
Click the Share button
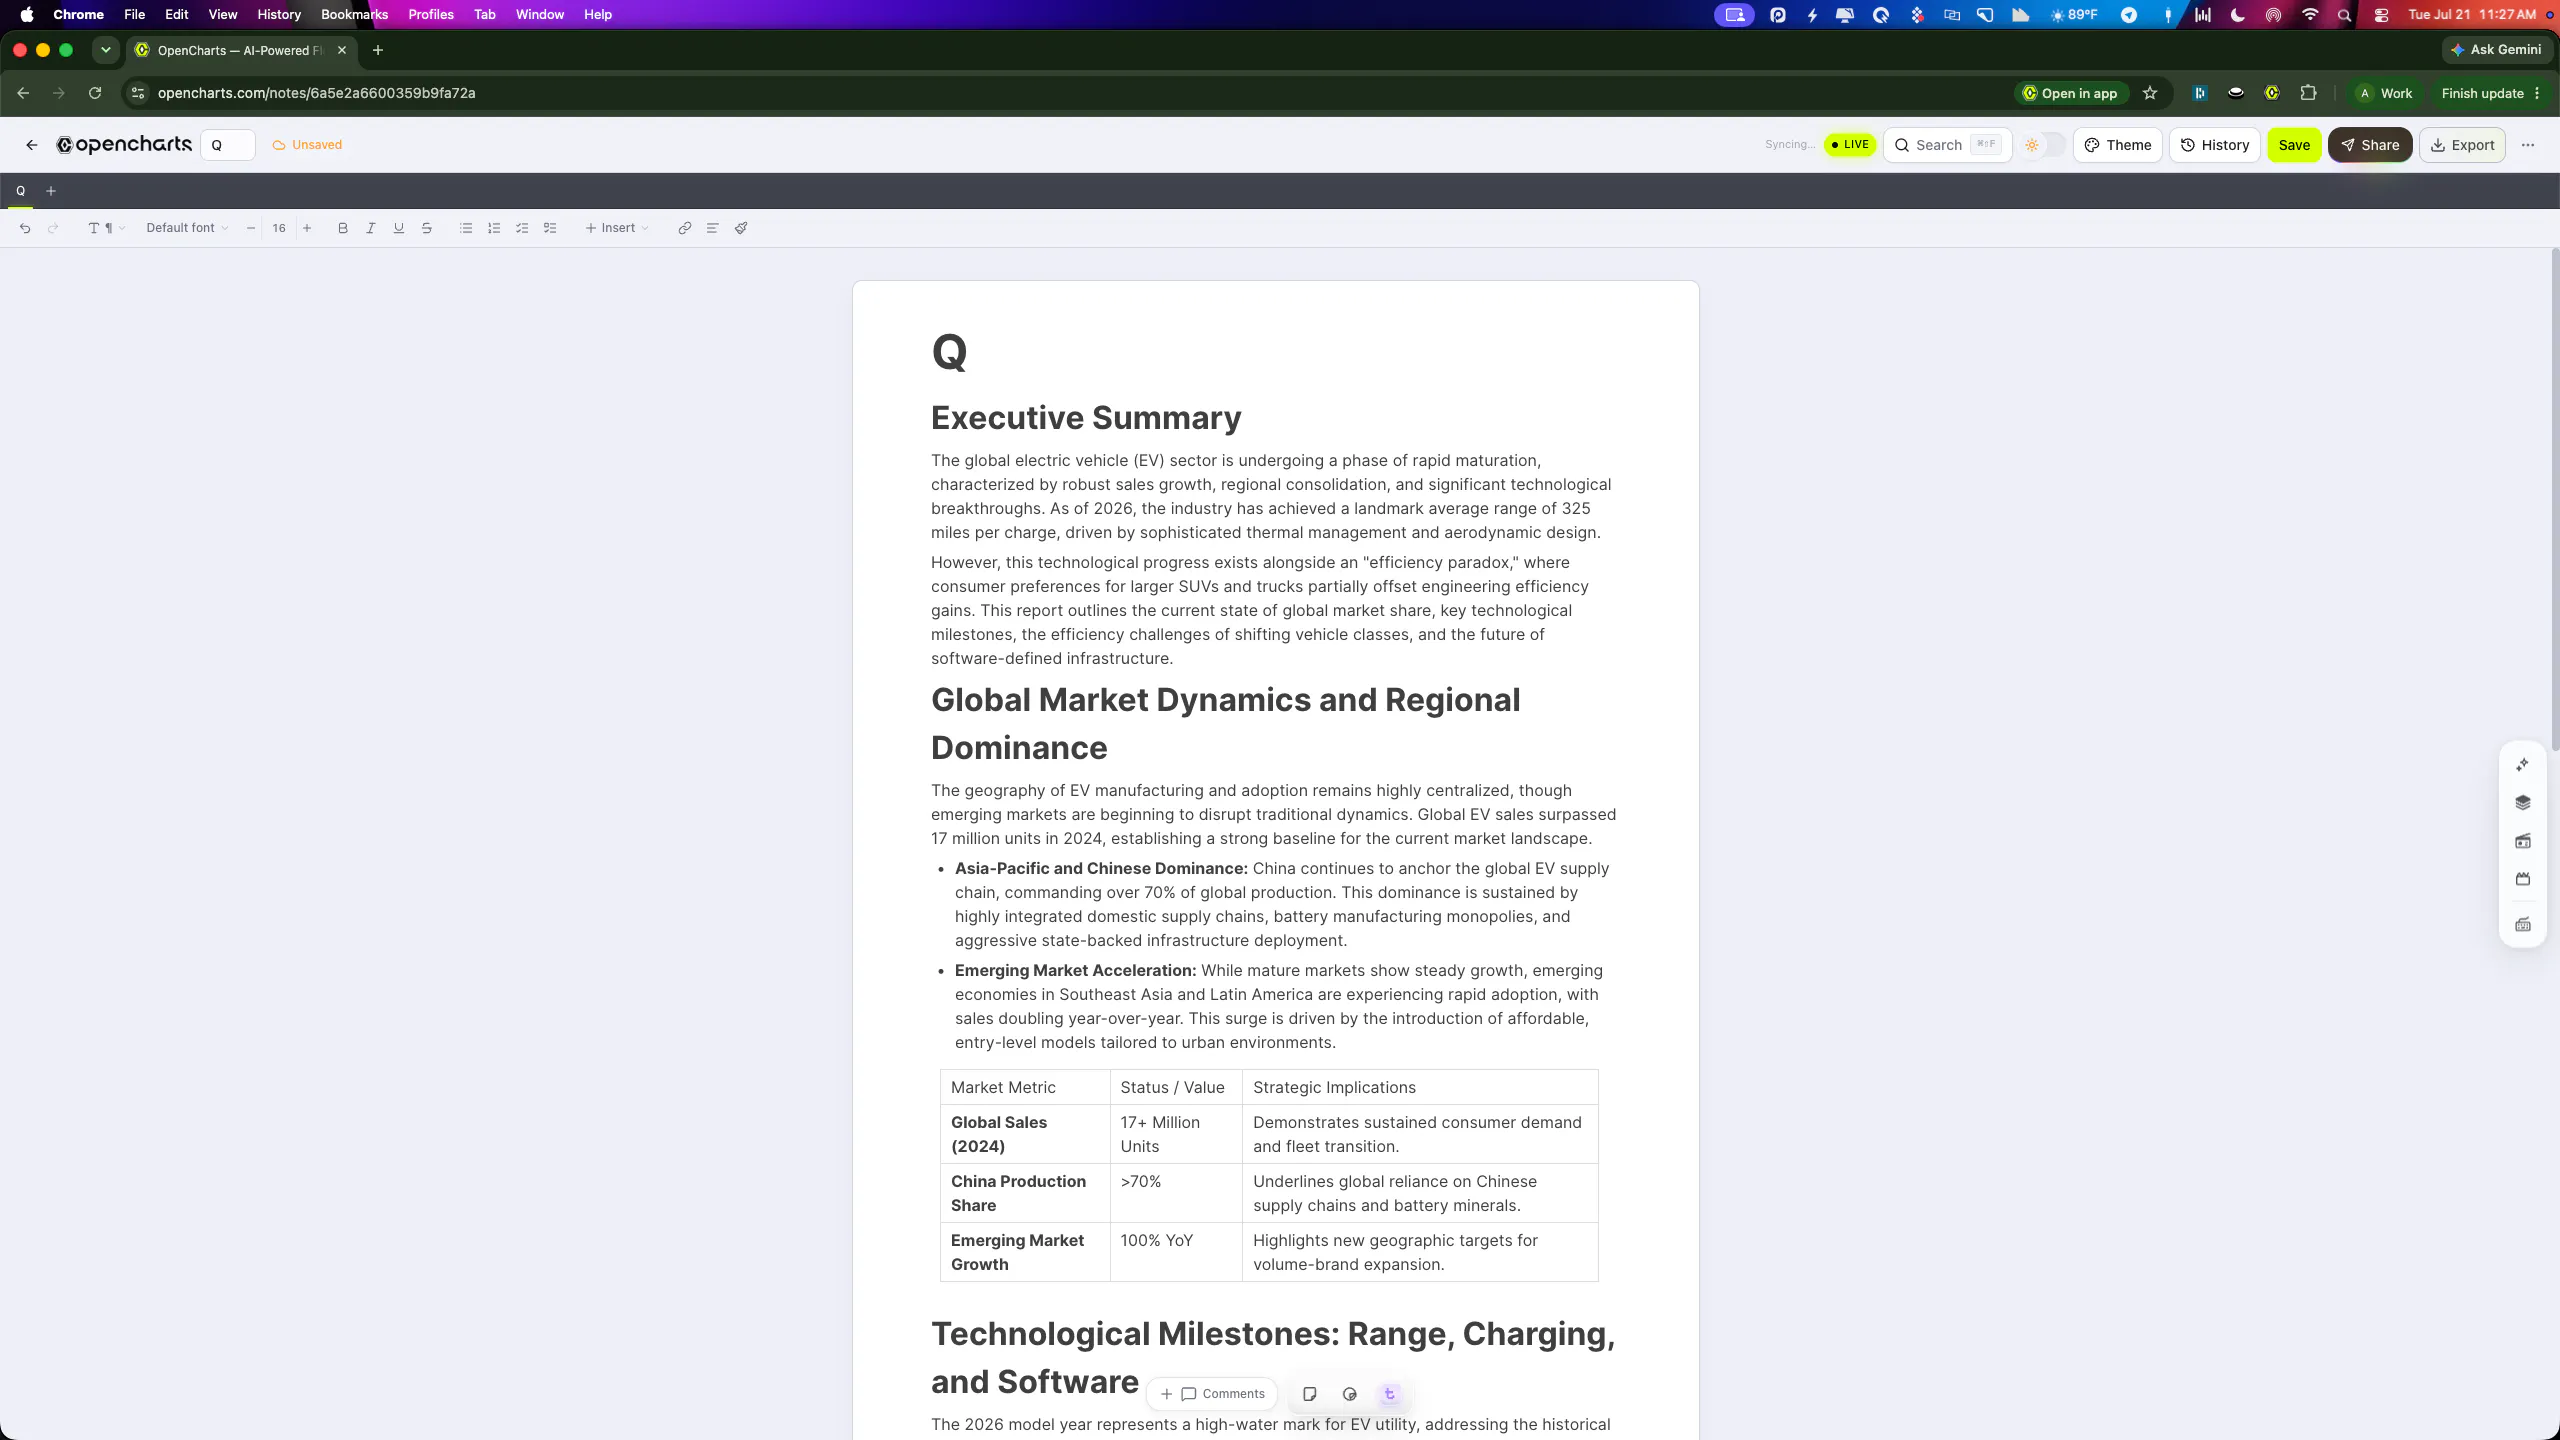click(2370, 145)
